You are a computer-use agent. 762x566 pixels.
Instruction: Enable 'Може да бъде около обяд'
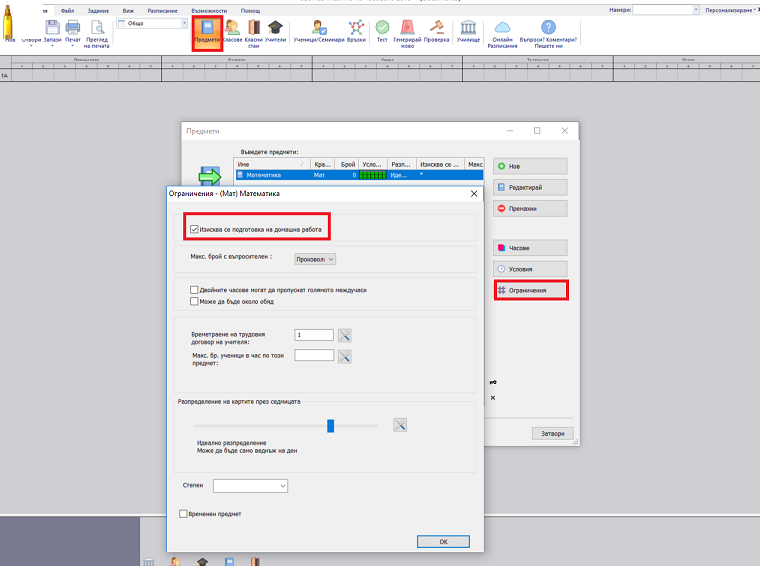[x=194, y=301]
